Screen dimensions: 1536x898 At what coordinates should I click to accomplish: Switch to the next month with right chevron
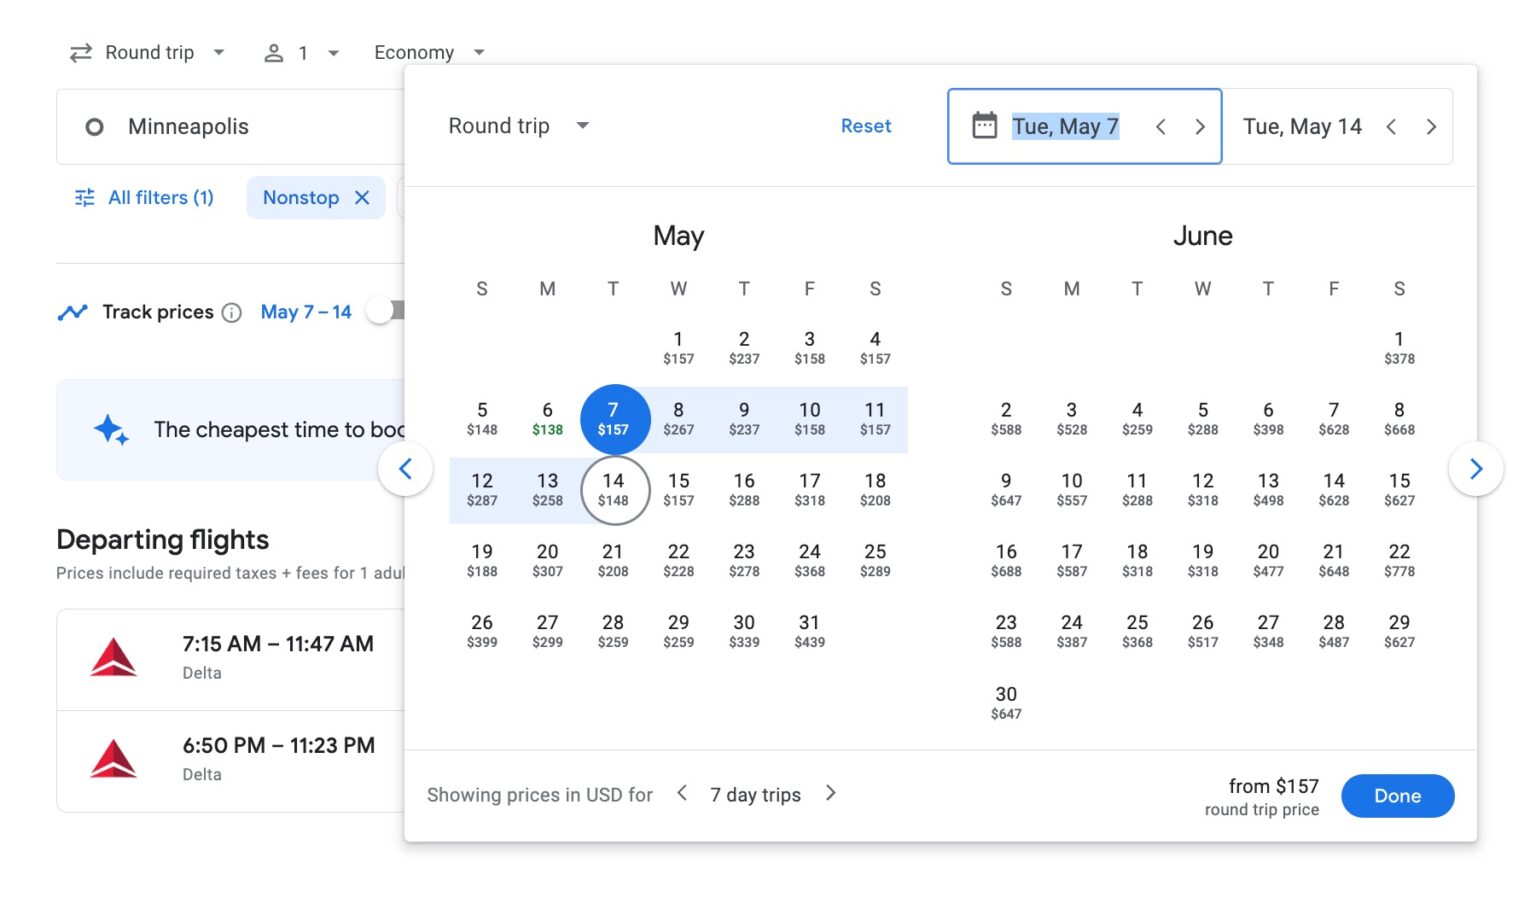tap(1476, 468)
